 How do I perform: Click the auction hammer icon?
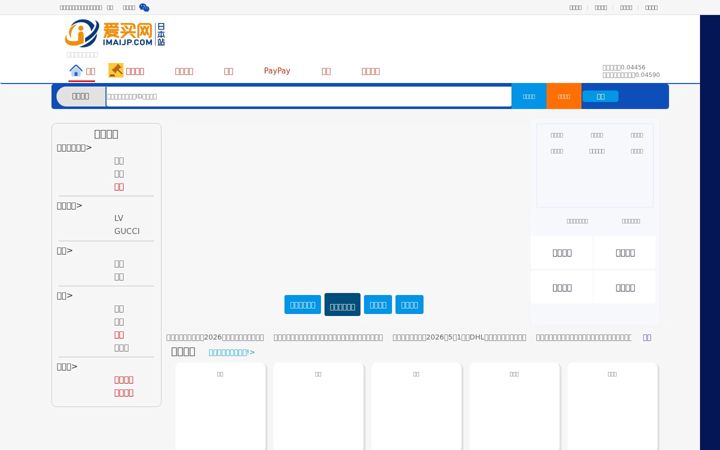click(116, 70)
